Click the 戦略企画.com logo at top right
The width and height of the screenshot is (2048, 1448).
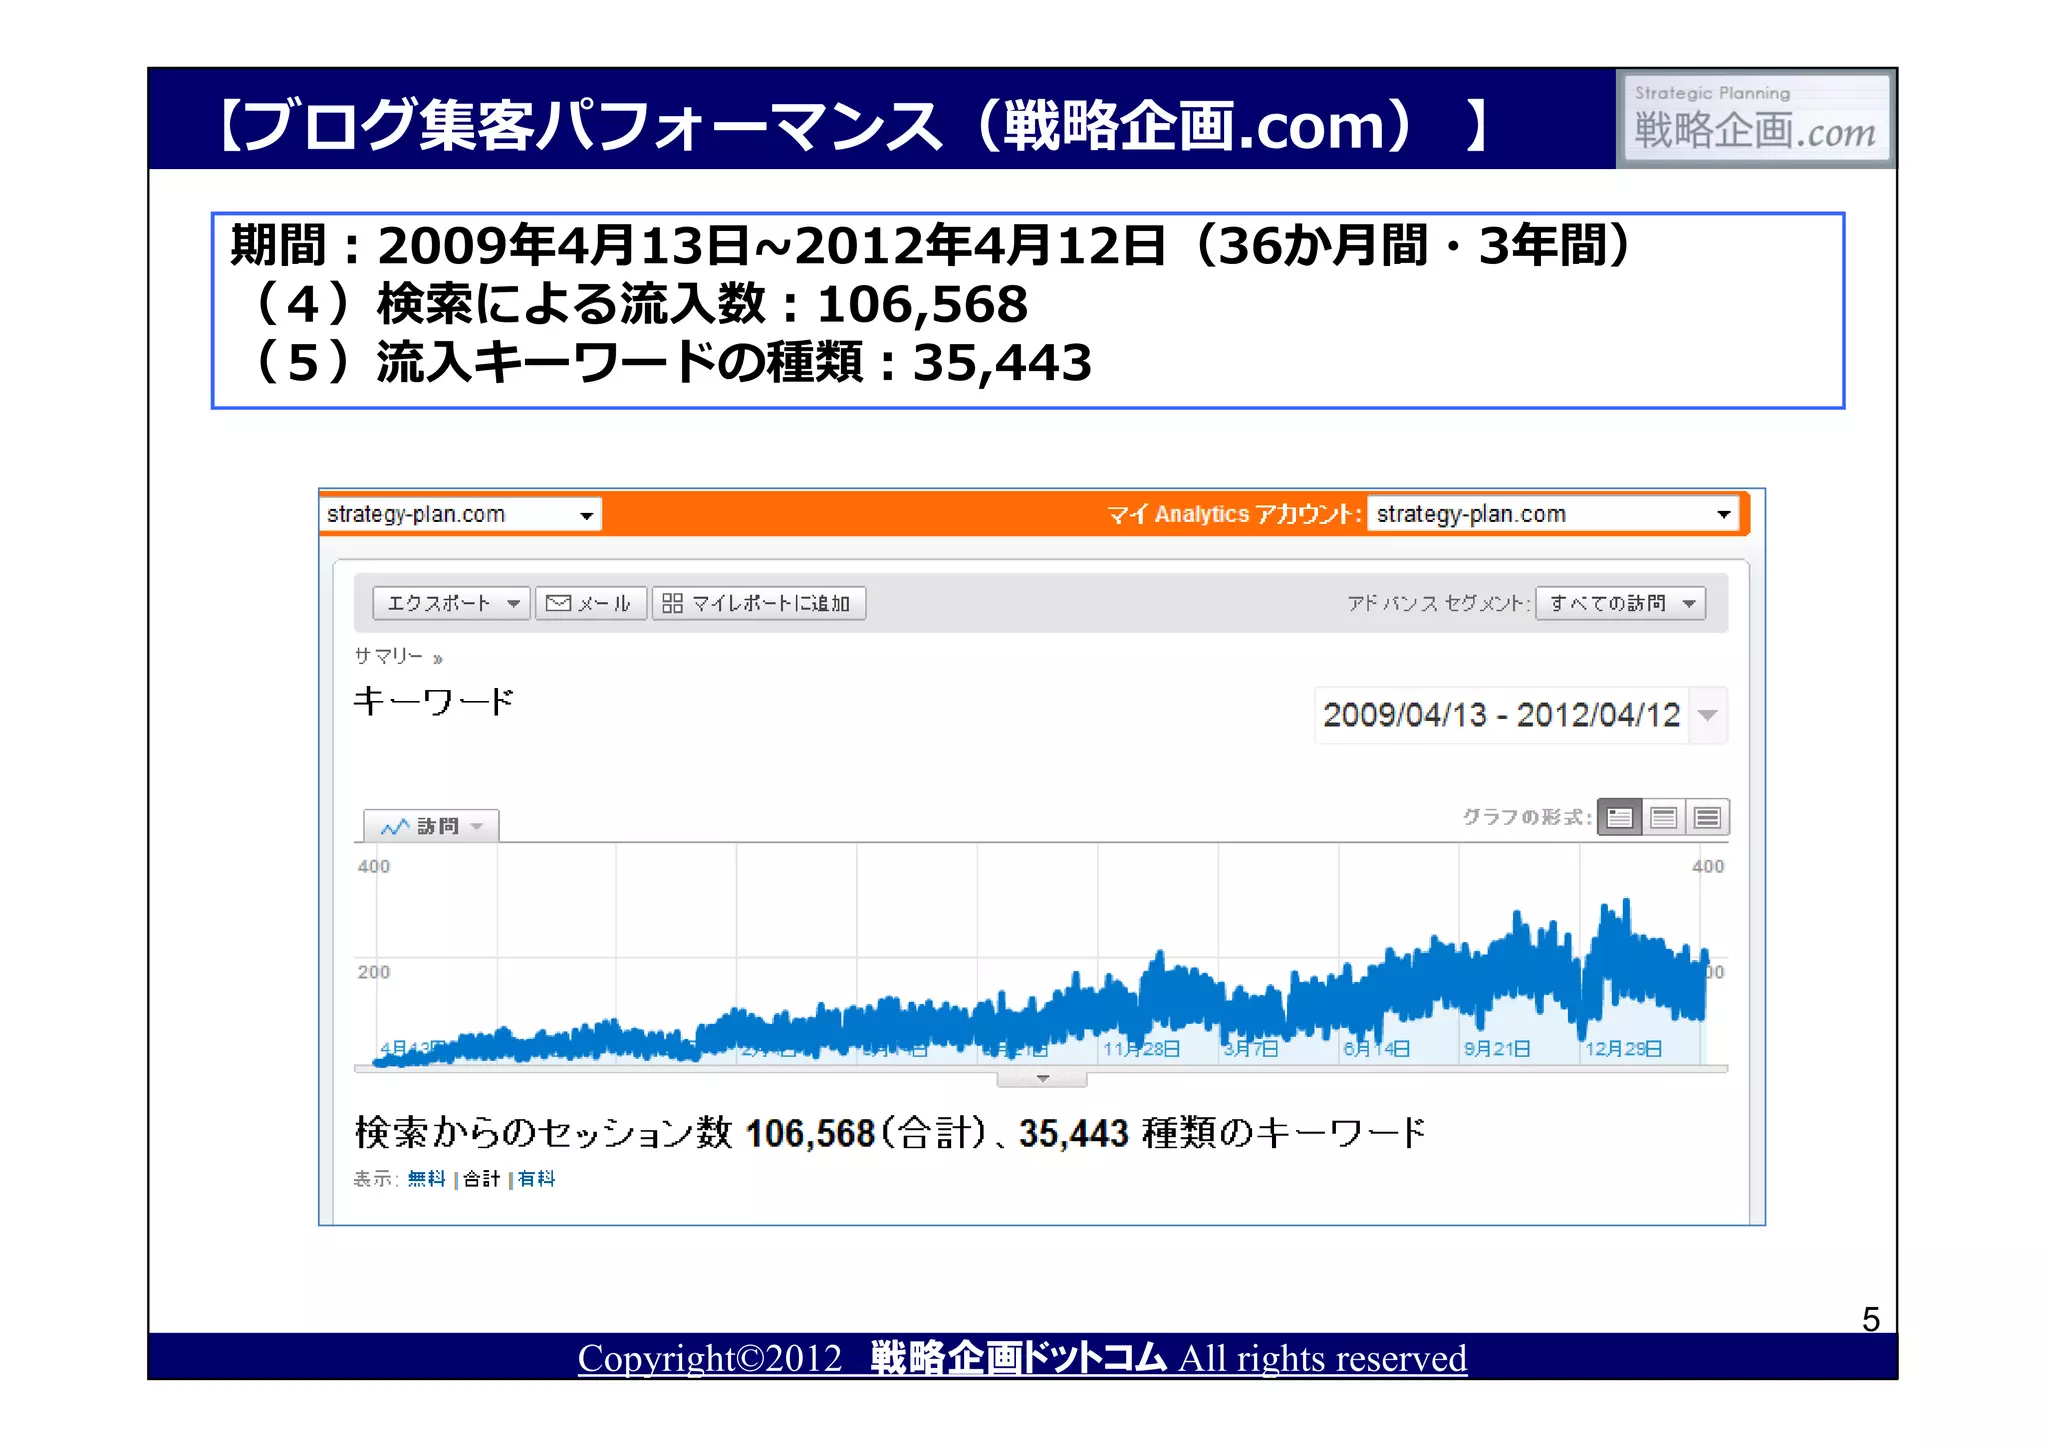1756,118
